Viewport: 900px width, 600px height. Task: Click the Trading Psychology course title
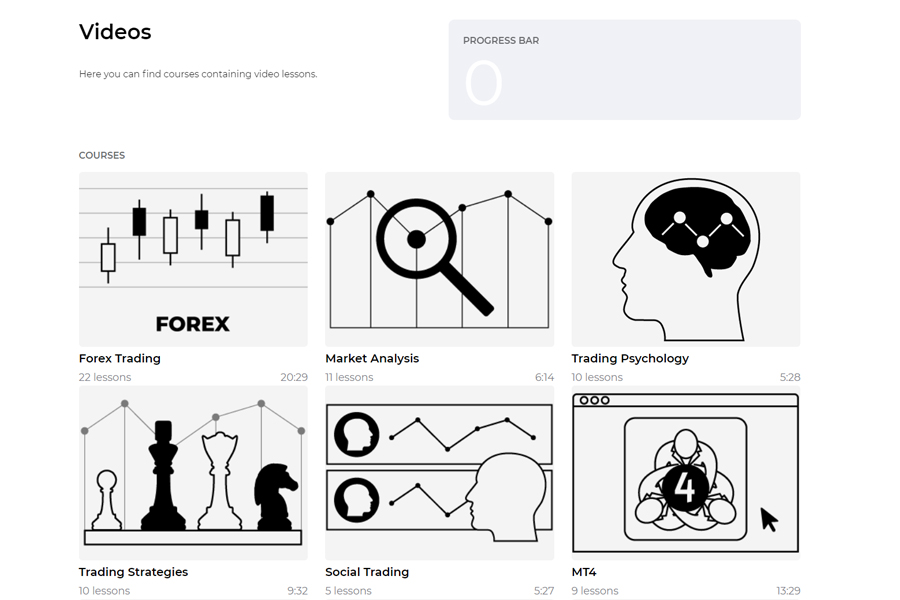[630, 358]
